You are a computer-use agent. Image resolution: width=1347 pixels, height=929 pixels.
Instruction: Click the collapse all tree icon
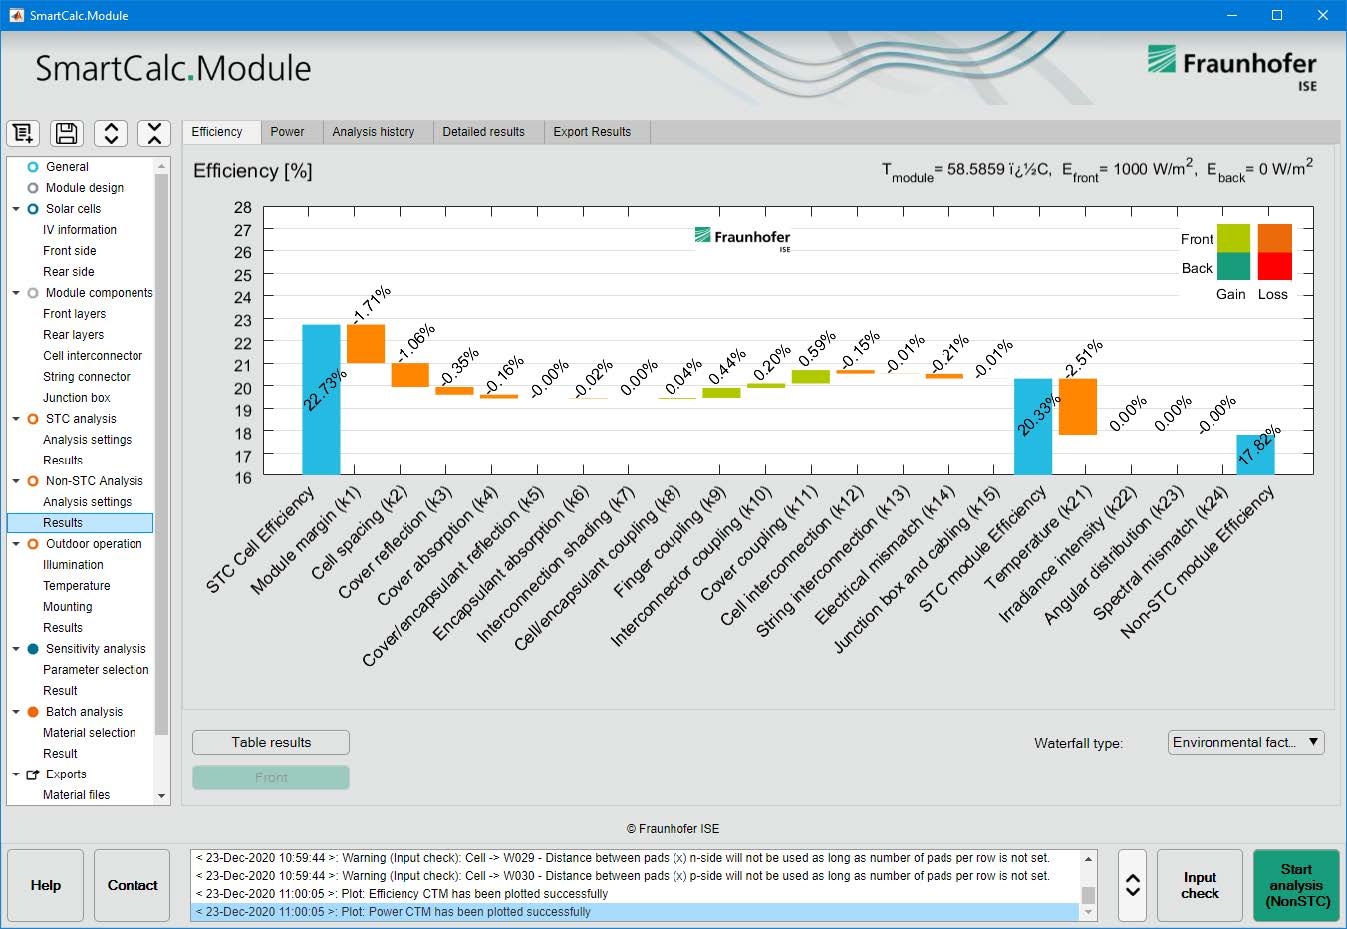(154, 133)
